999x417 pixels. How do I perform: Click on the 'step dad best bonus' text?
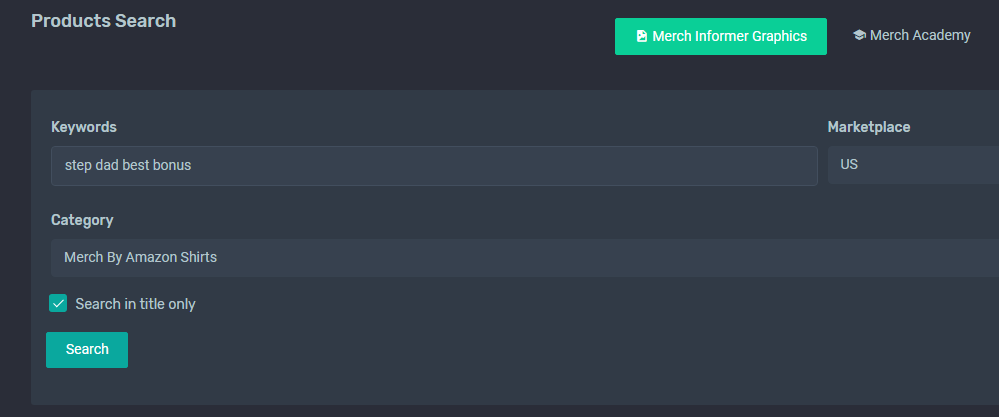click(127, 166)
